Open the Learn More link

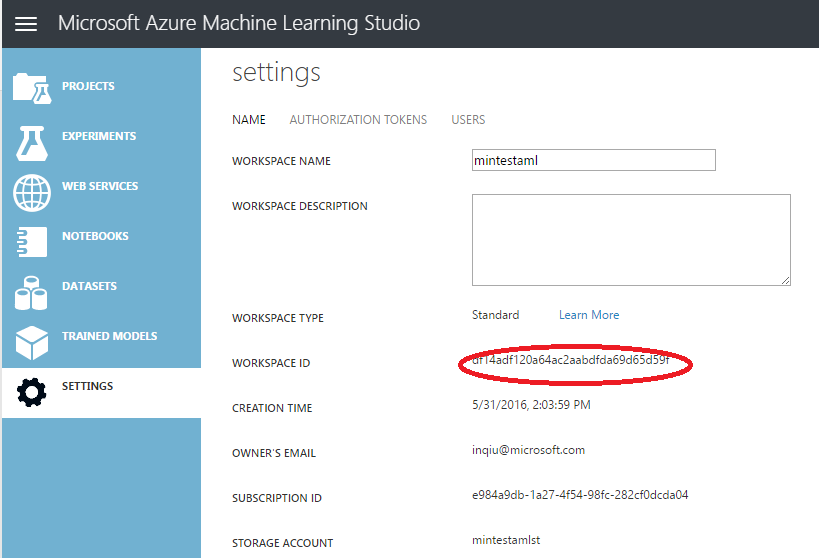[589, 315]
